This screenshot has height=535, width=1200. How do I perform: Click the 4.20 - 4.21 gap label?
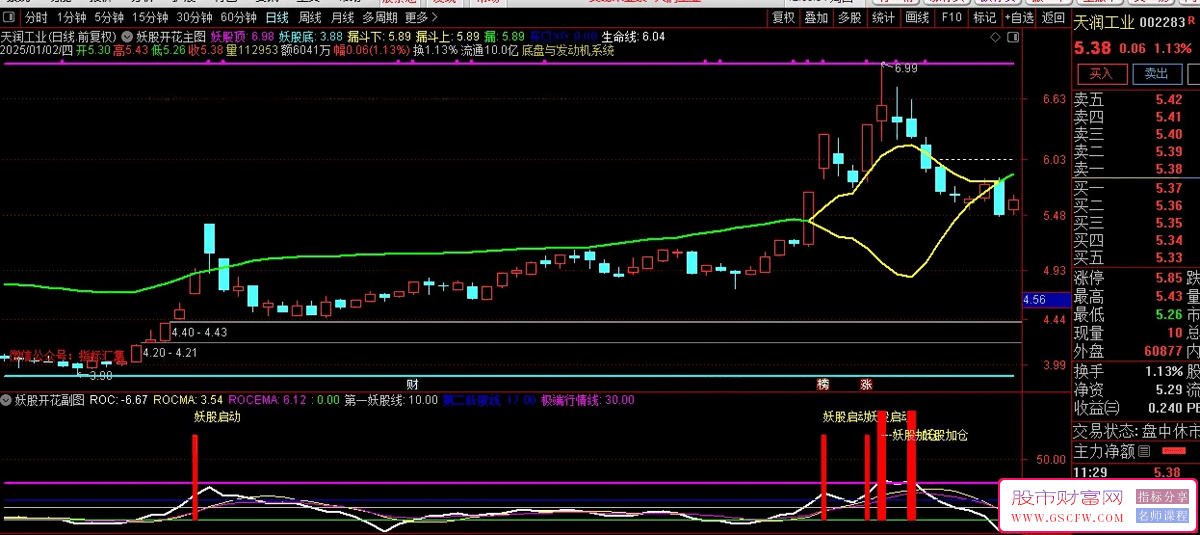point(171,353)
